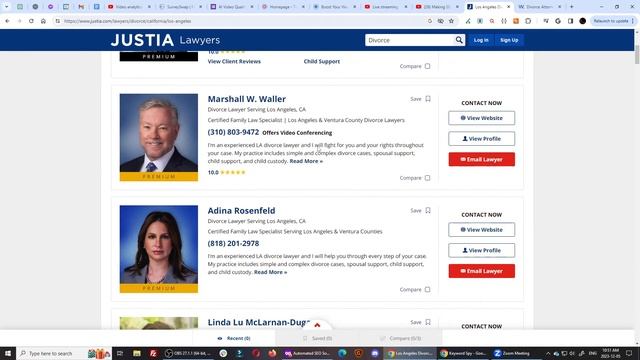This screenshot has height=360, width=640.
Task: Open Marshall W. Waller name link
Action: click(247, 99)
